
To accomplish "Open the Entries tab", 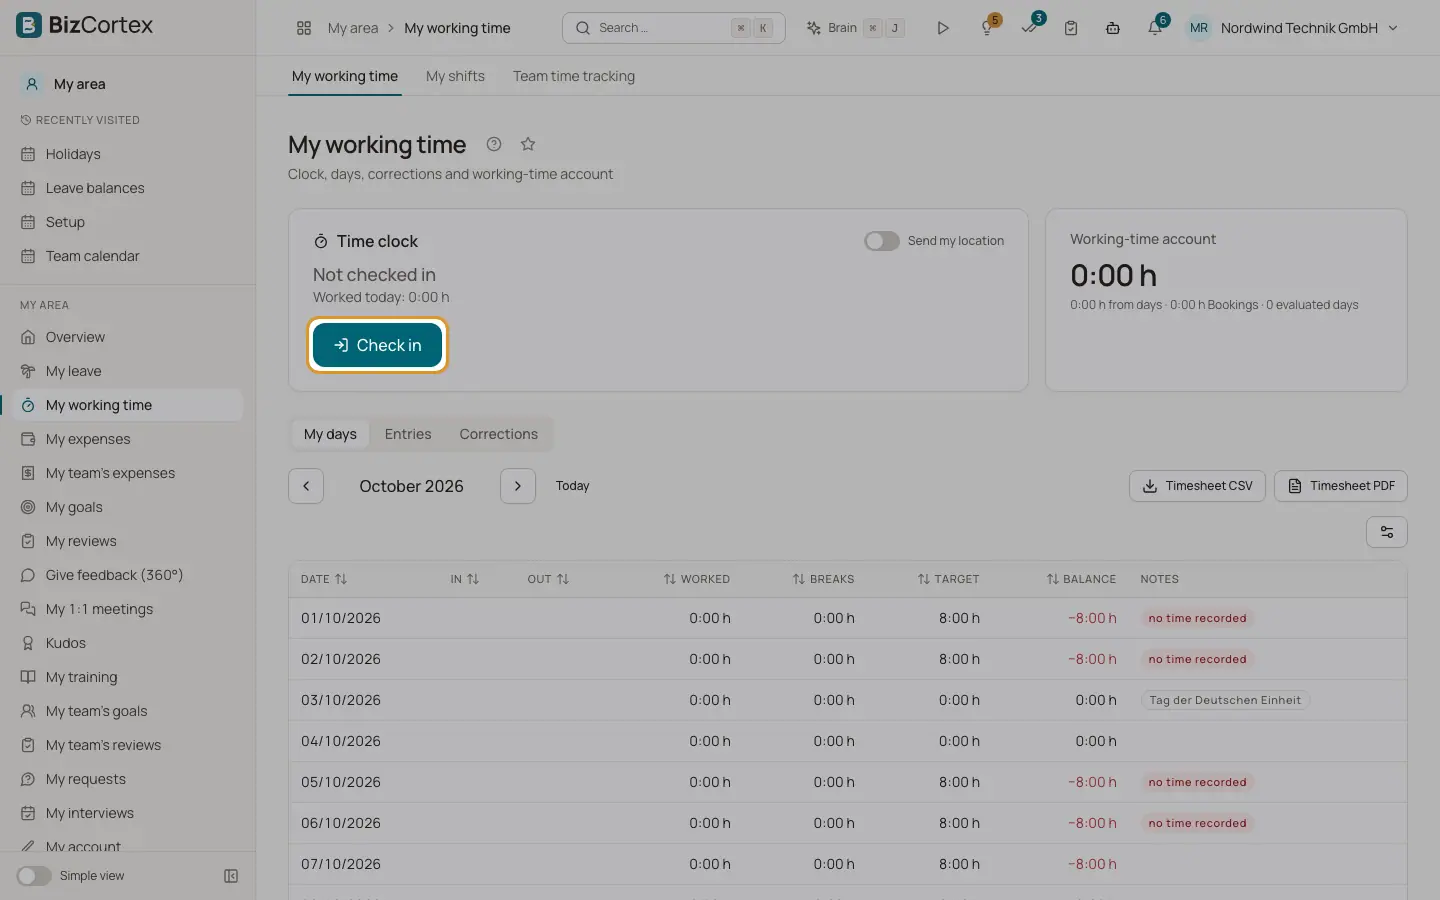I will (408, 434).
